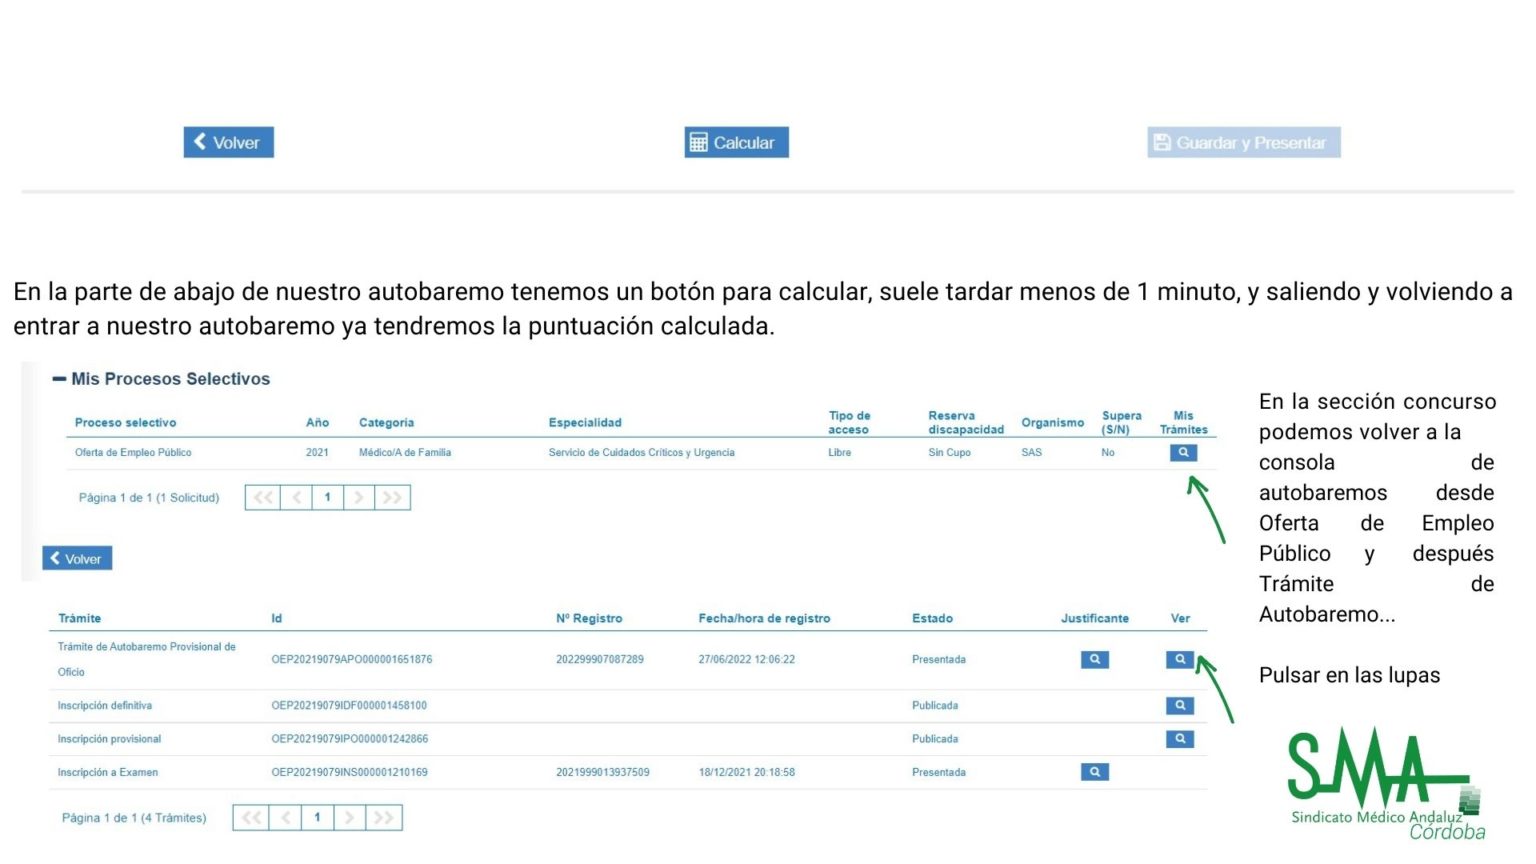1536x864 pixels.
Task: Click next page arrow in trámites pagination
Action: 350,817
